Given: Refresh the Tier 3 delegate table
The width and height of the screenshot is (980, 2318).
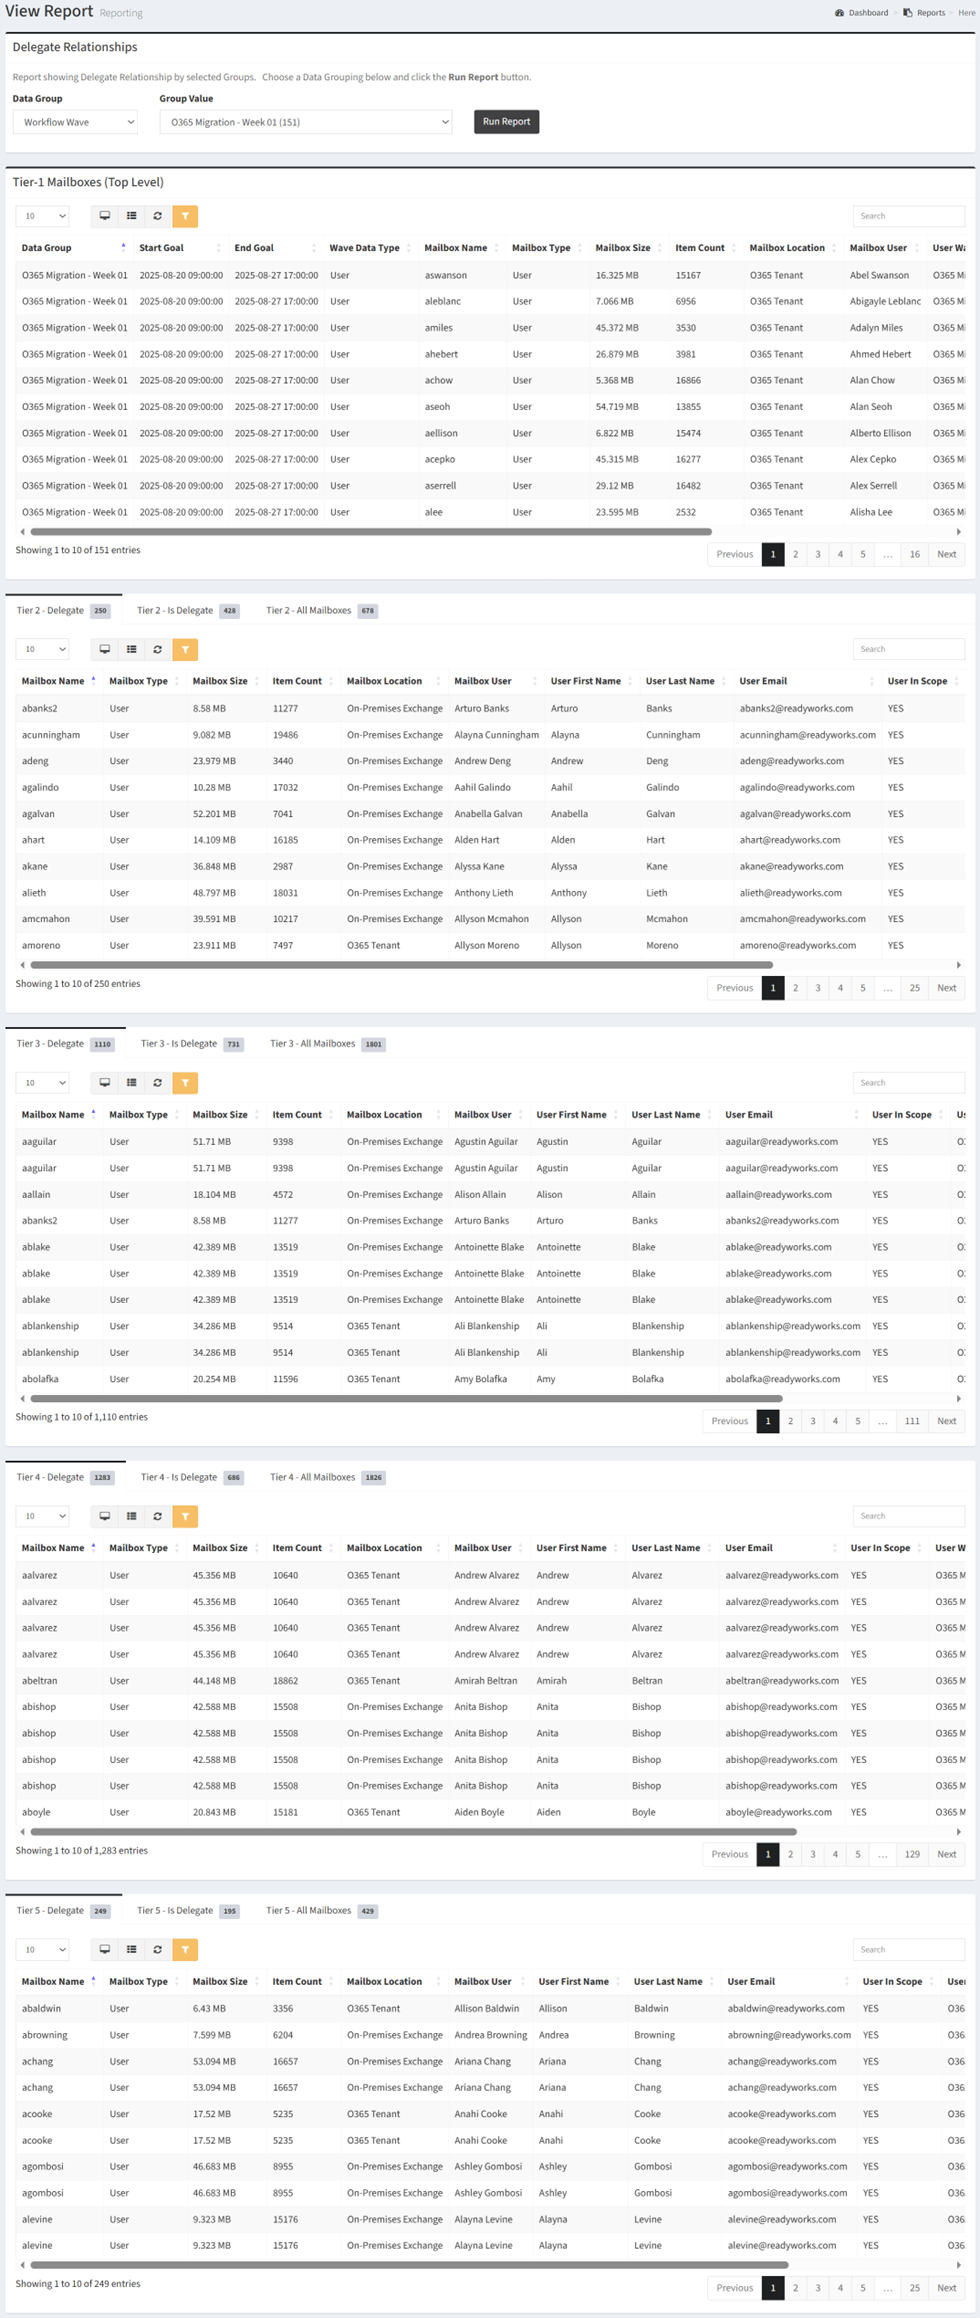Looking at the screenshot, I should [158, 1083].
